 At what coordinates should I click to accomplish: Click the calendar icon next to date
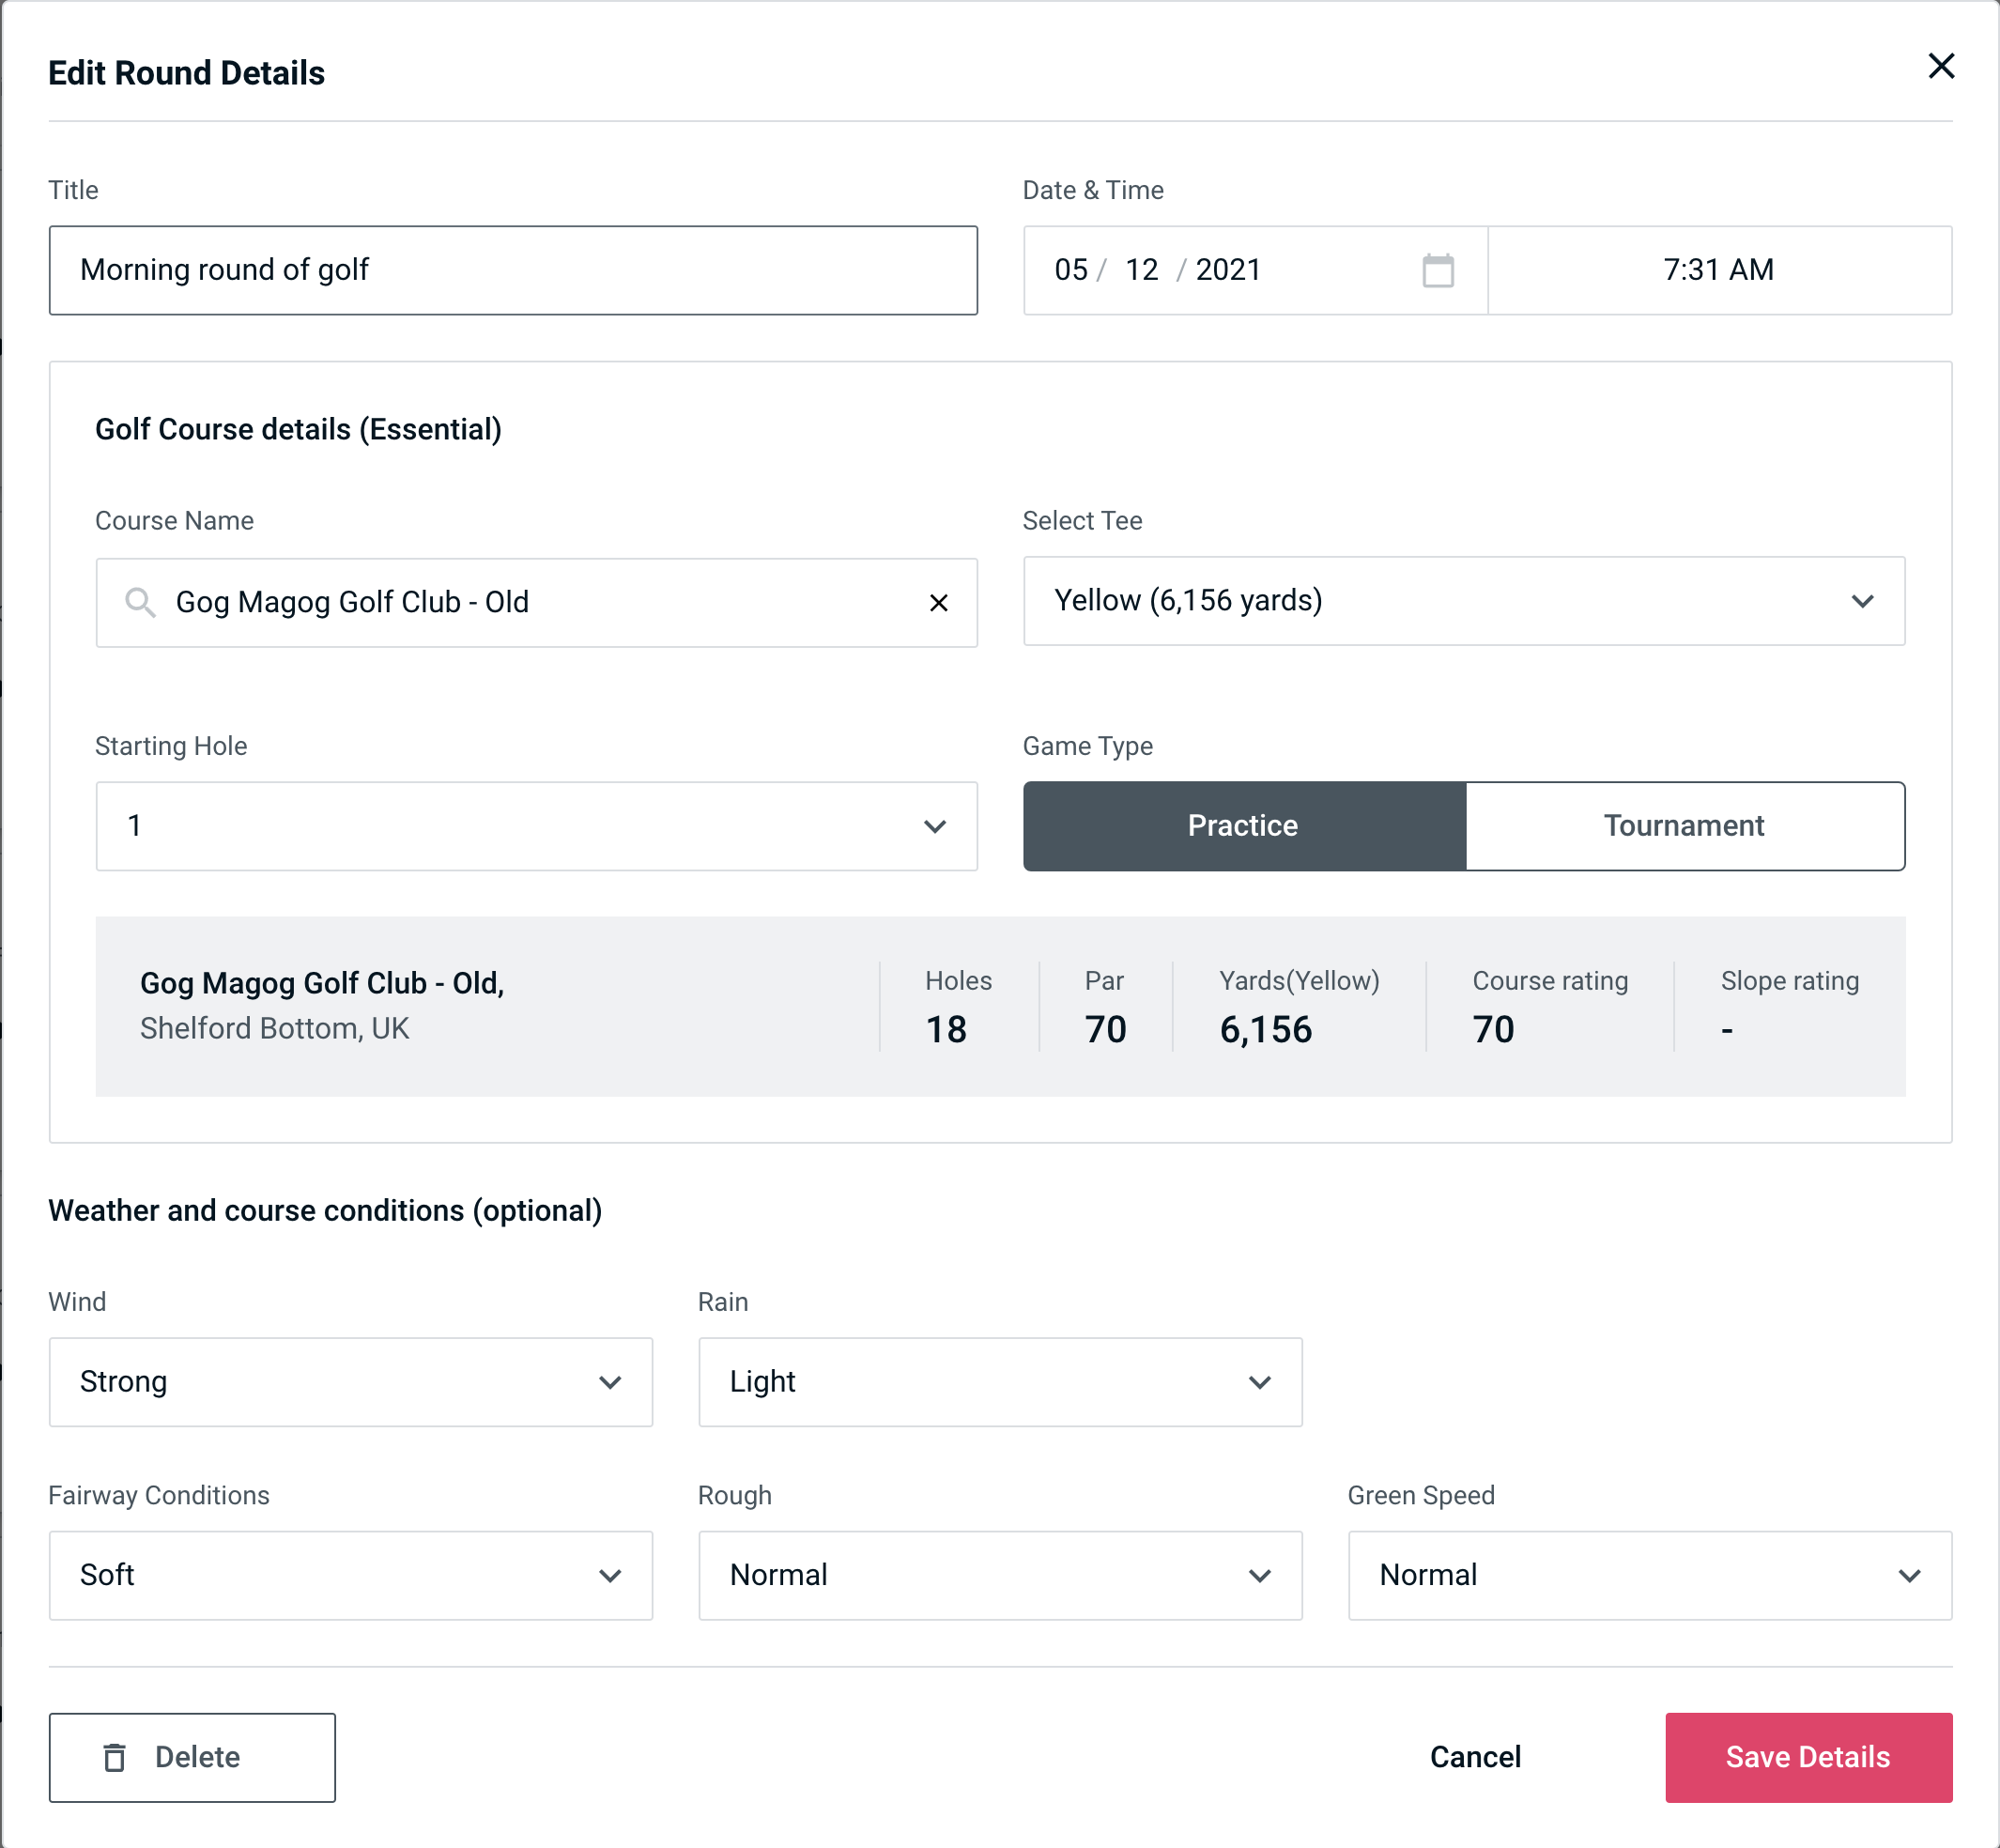point(1438,270)
